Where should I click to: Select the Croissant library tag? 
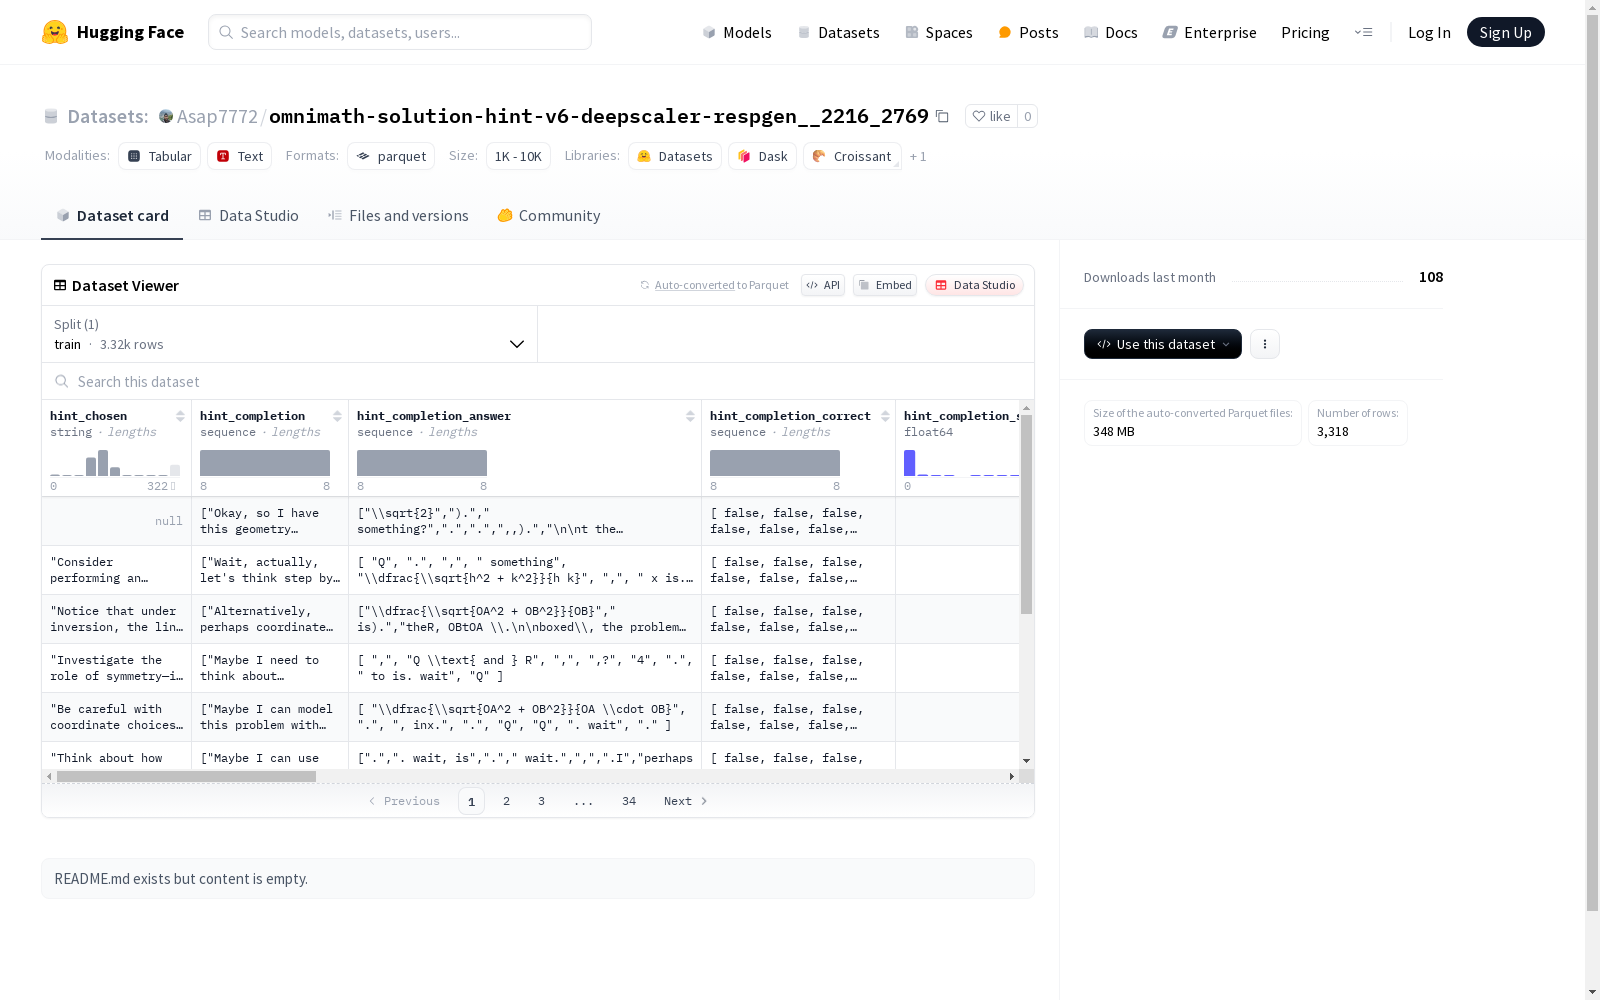click(x=852, y=156)
